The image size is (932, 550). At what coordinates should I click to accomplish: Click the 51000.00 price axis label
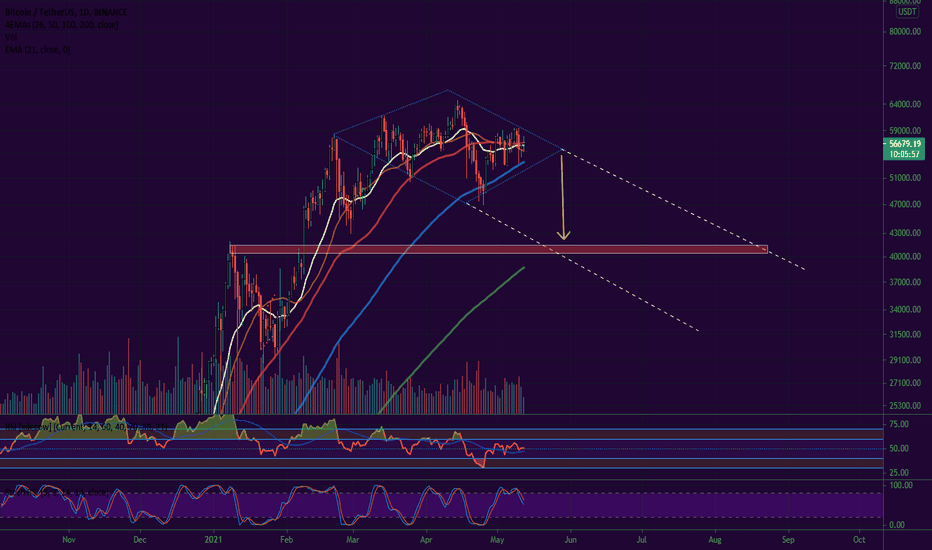pos(905,178)
